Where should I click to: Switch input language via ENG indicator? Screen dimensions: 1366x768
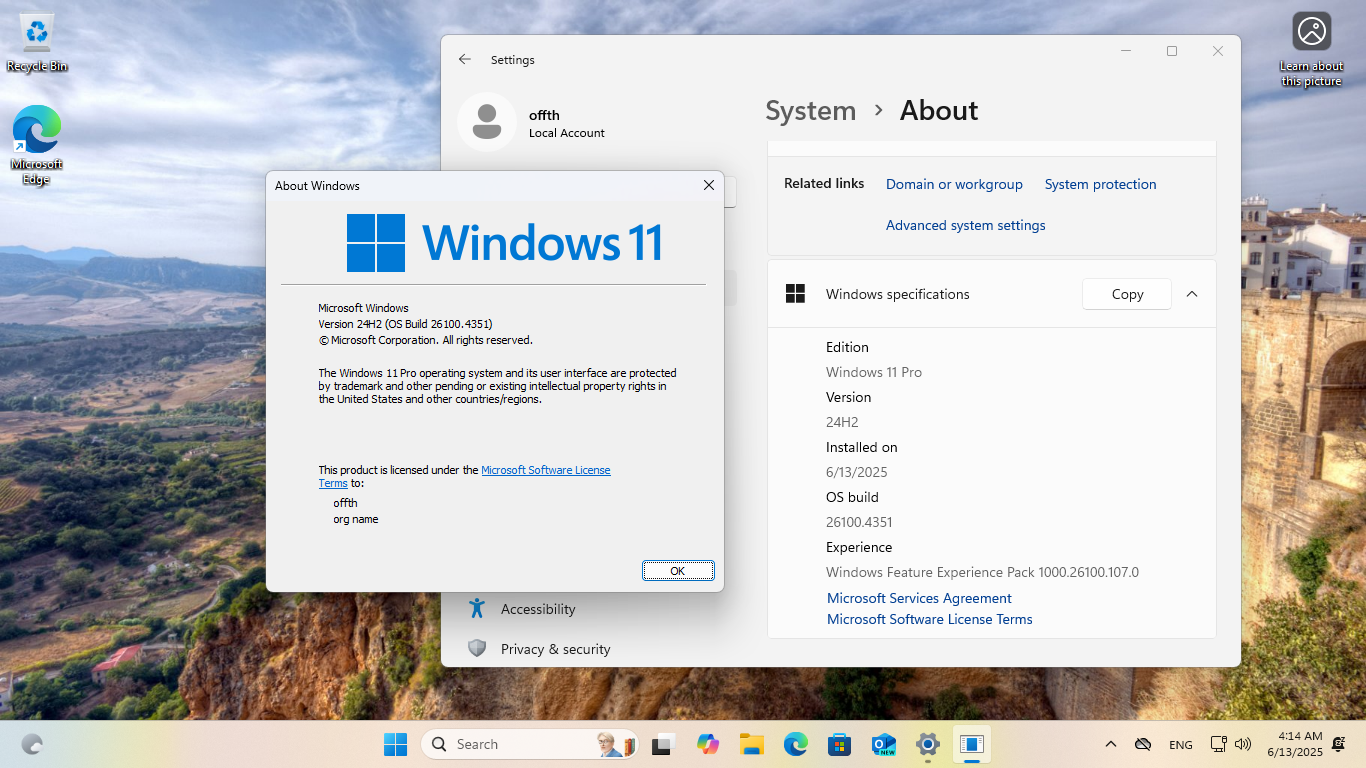coord(1180,744)
